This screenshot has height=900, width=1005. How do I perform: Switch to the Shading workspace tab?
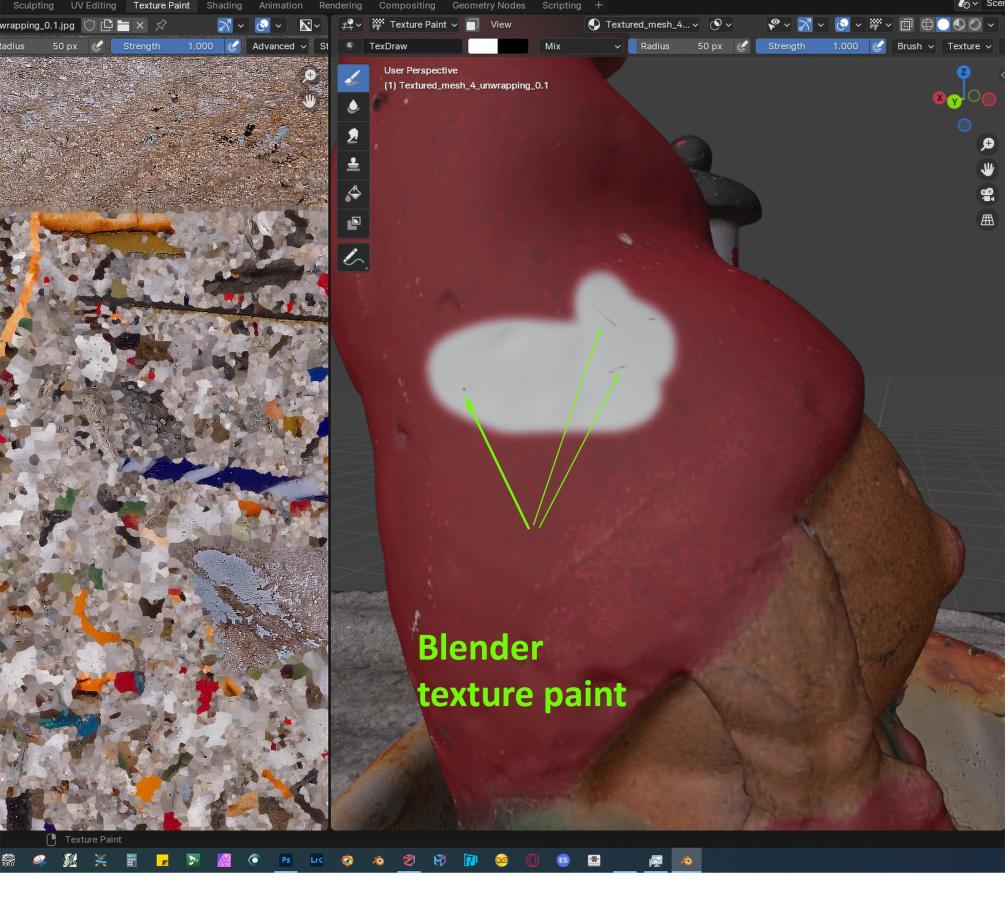pyautogui.click(x=224, y=6)
